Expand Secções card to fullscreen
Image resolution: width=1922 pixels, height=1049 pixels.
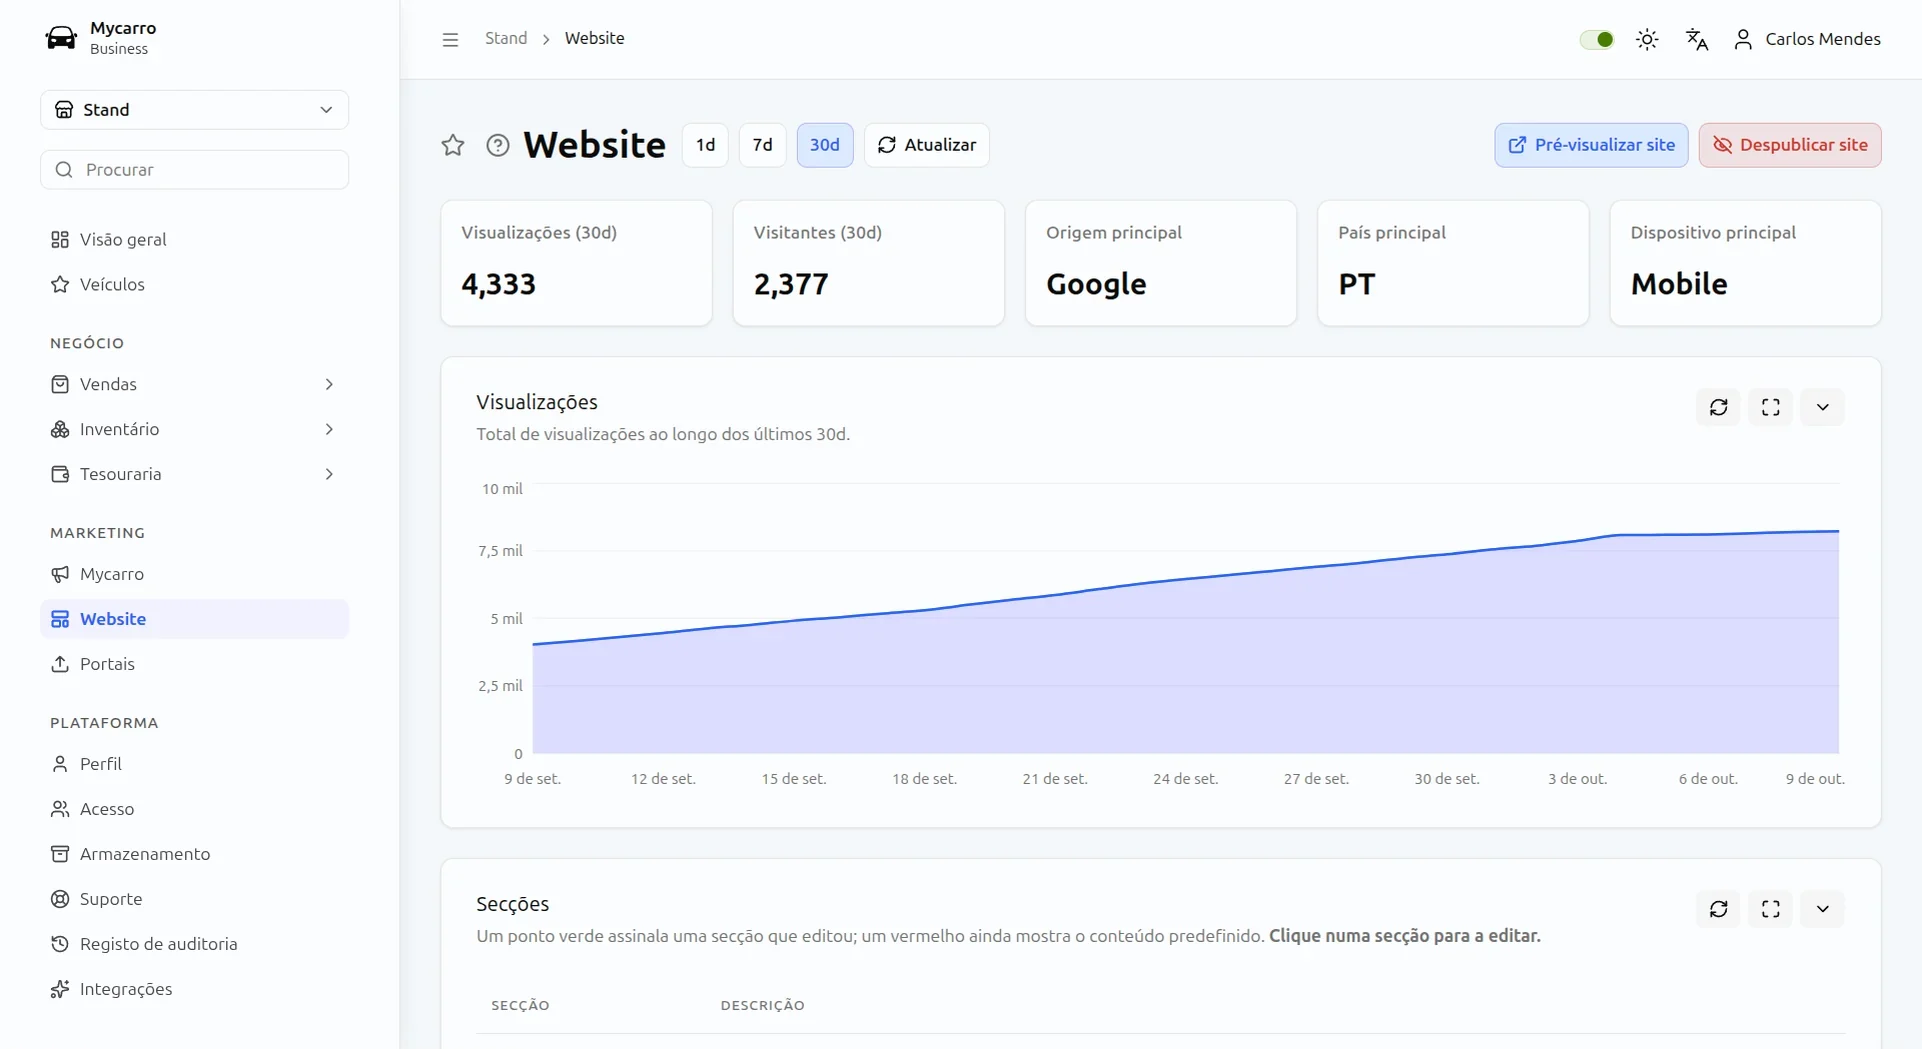click(x=1771, y=909)
